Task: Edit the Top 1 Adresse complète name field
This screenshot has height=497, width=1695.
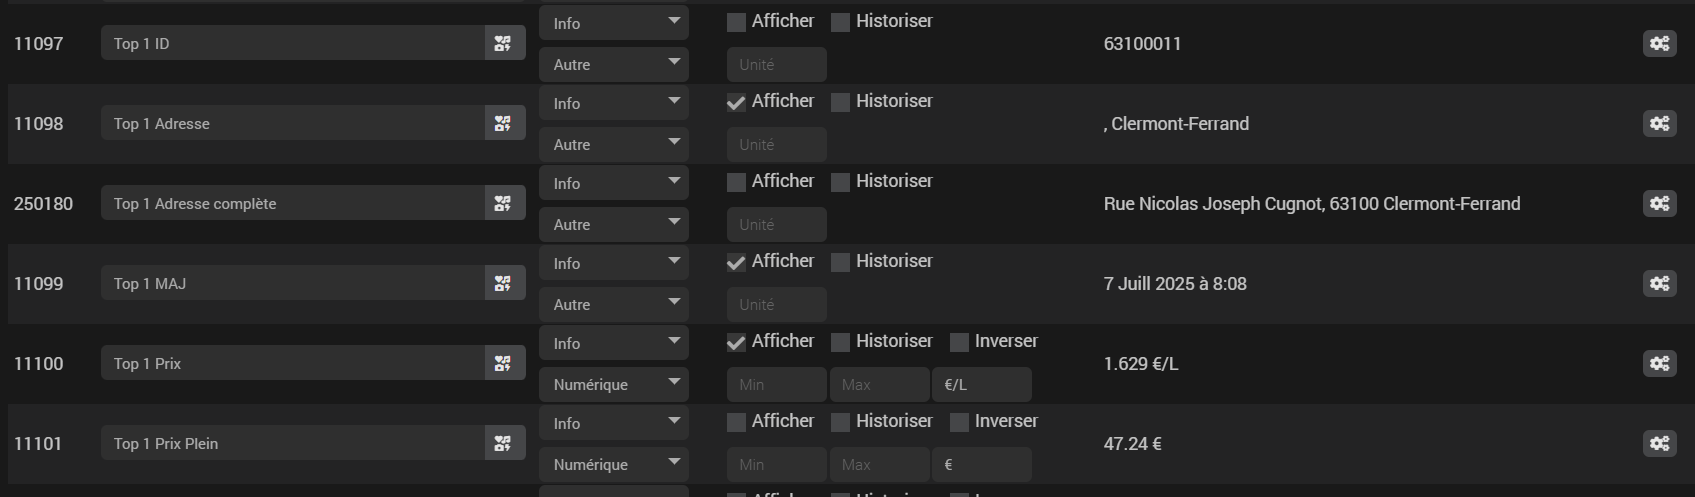Action: [x=293, y=203]
